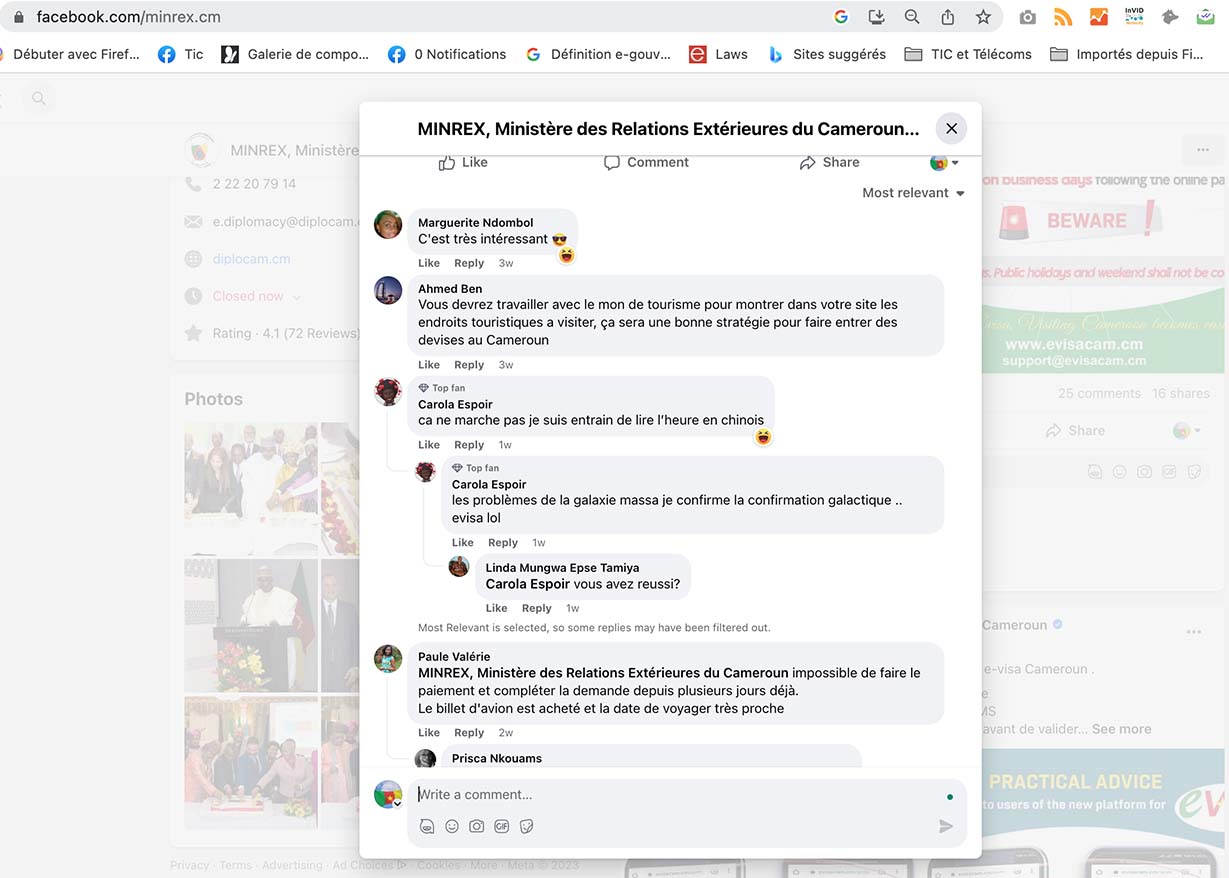Open the TIC et Télécoms bookmark folder
The image size is (1229, 878).
(968, 54)
